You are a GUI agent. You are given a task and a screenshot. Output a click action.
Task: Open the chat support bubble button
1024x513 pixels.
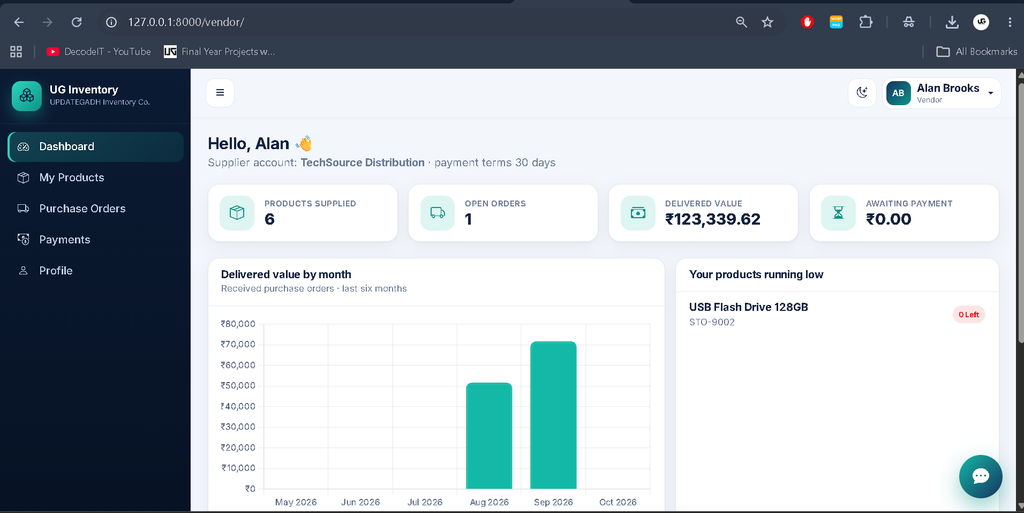(x=980, y=476)
